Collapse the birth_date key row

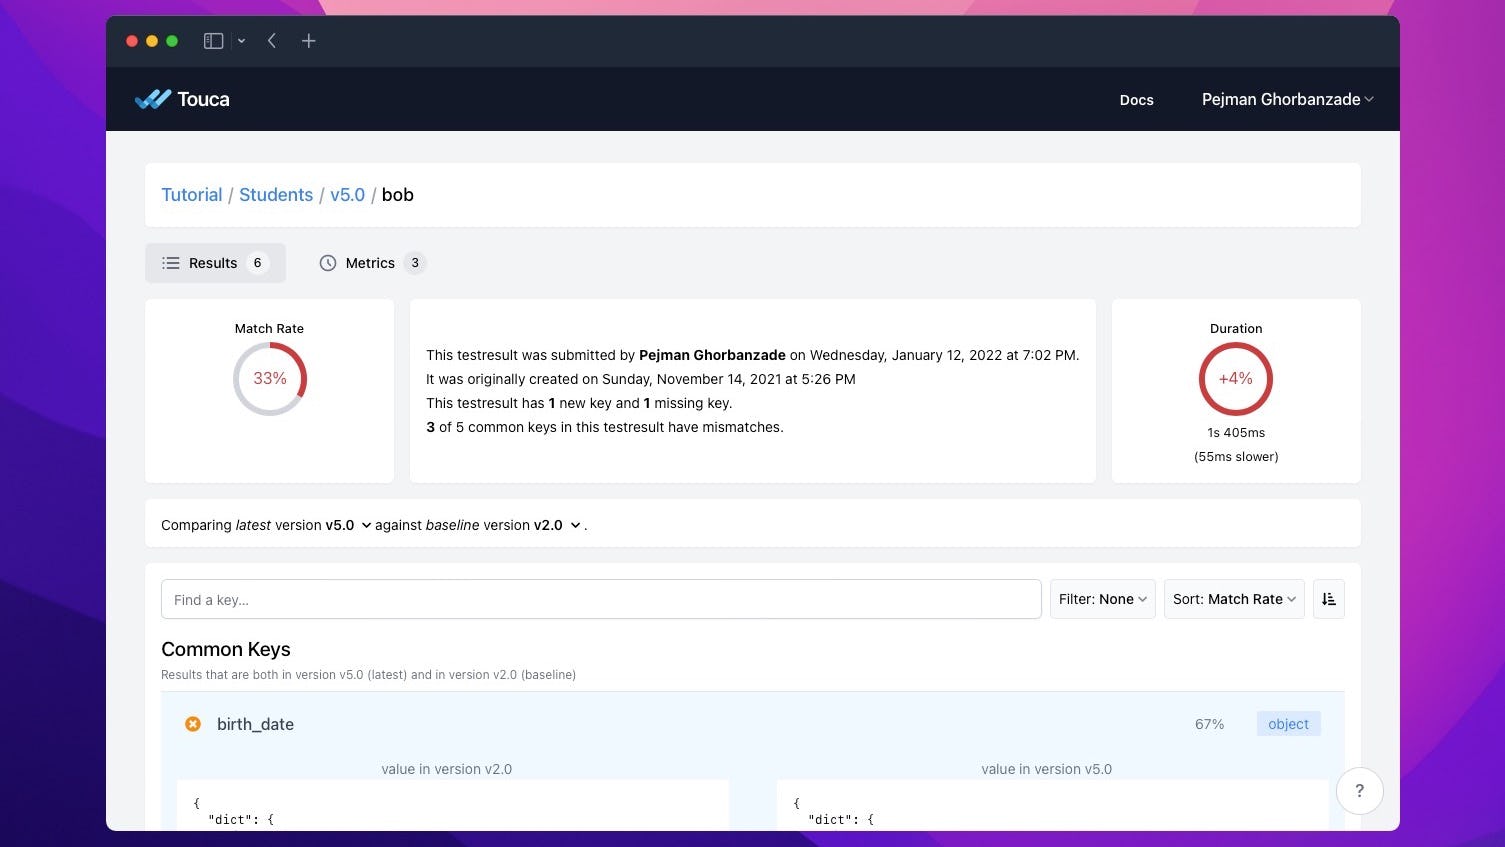(x=753, y=724)
